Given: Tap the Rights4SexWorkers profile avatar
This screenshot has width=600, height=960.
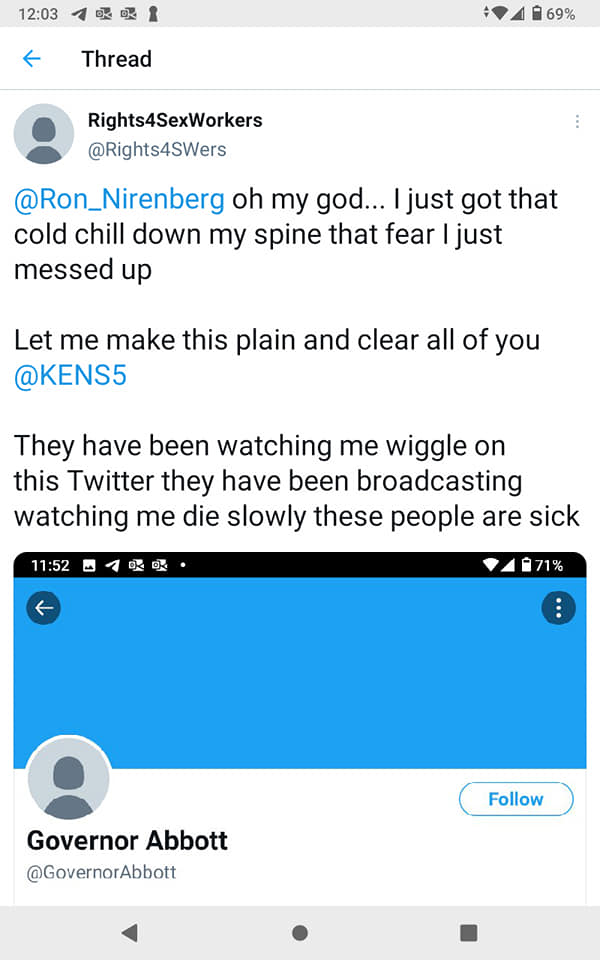Looking at the screenshot, I should [44, 134].
